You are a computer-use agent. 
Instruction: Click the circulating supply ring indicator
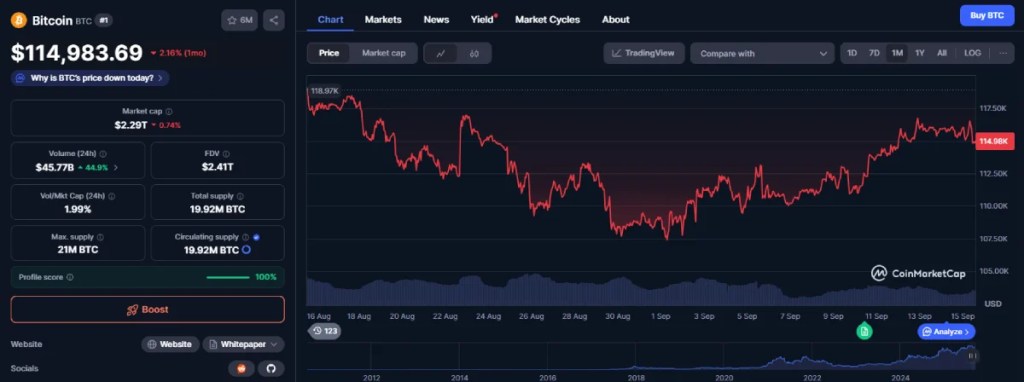pos(246,250)
